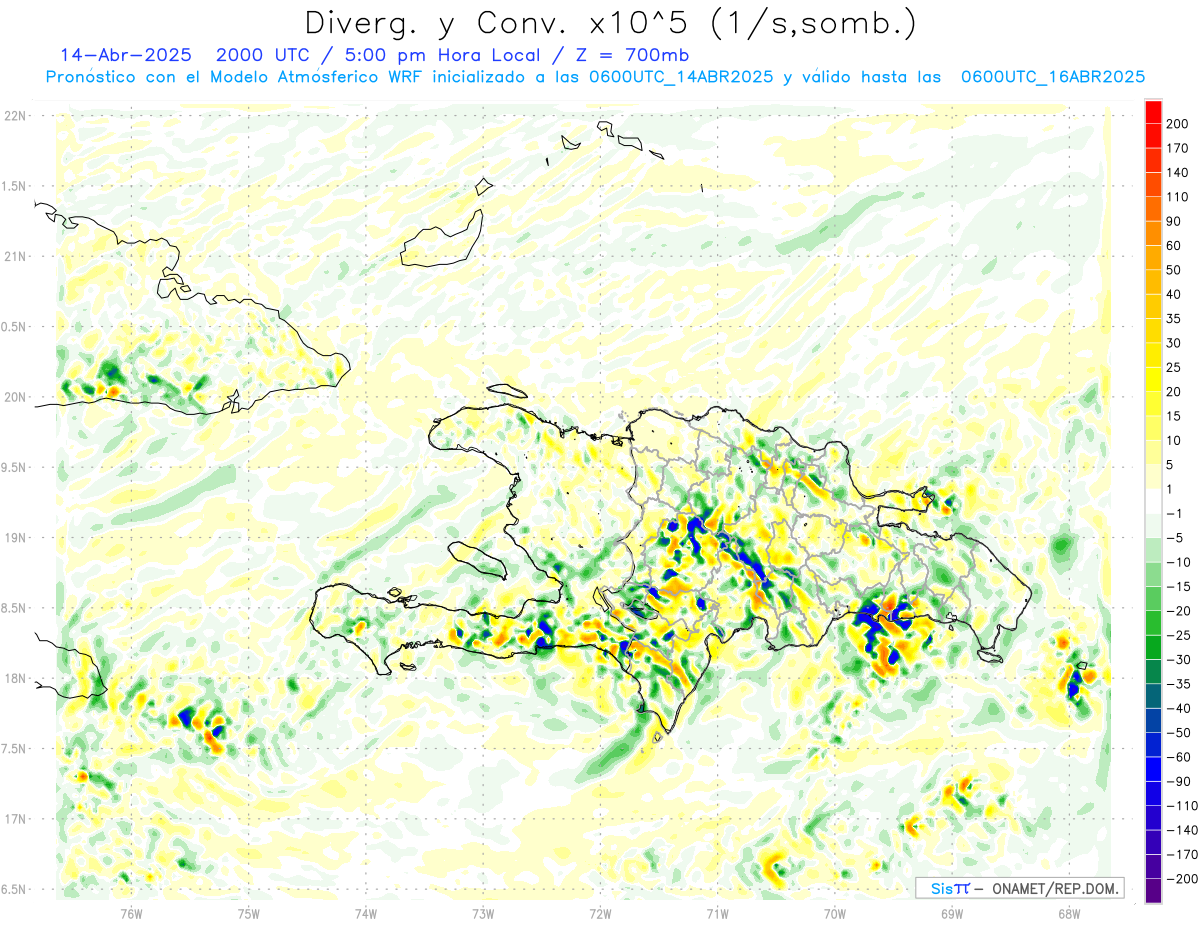The height and width of the screenshot is (927, 1200).
Task: Click the '72W' longitude label
Action: pyautogui.click(x=600, y=913)
